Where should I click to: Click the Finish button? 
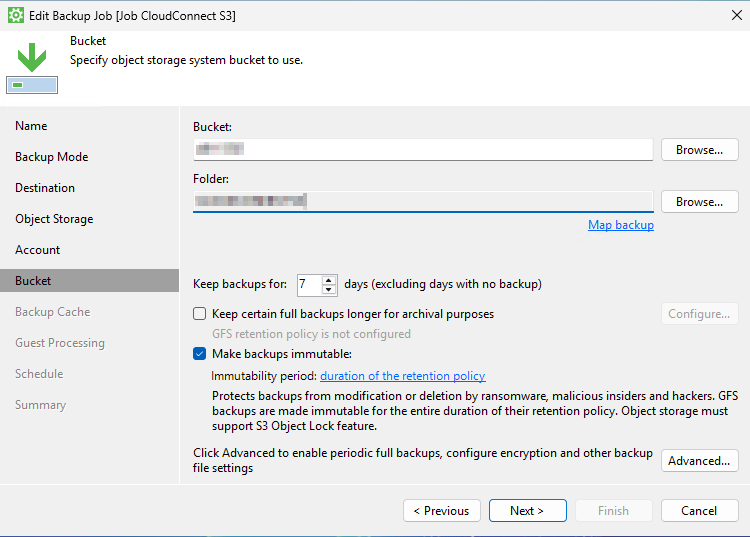[x=613, y=511]
